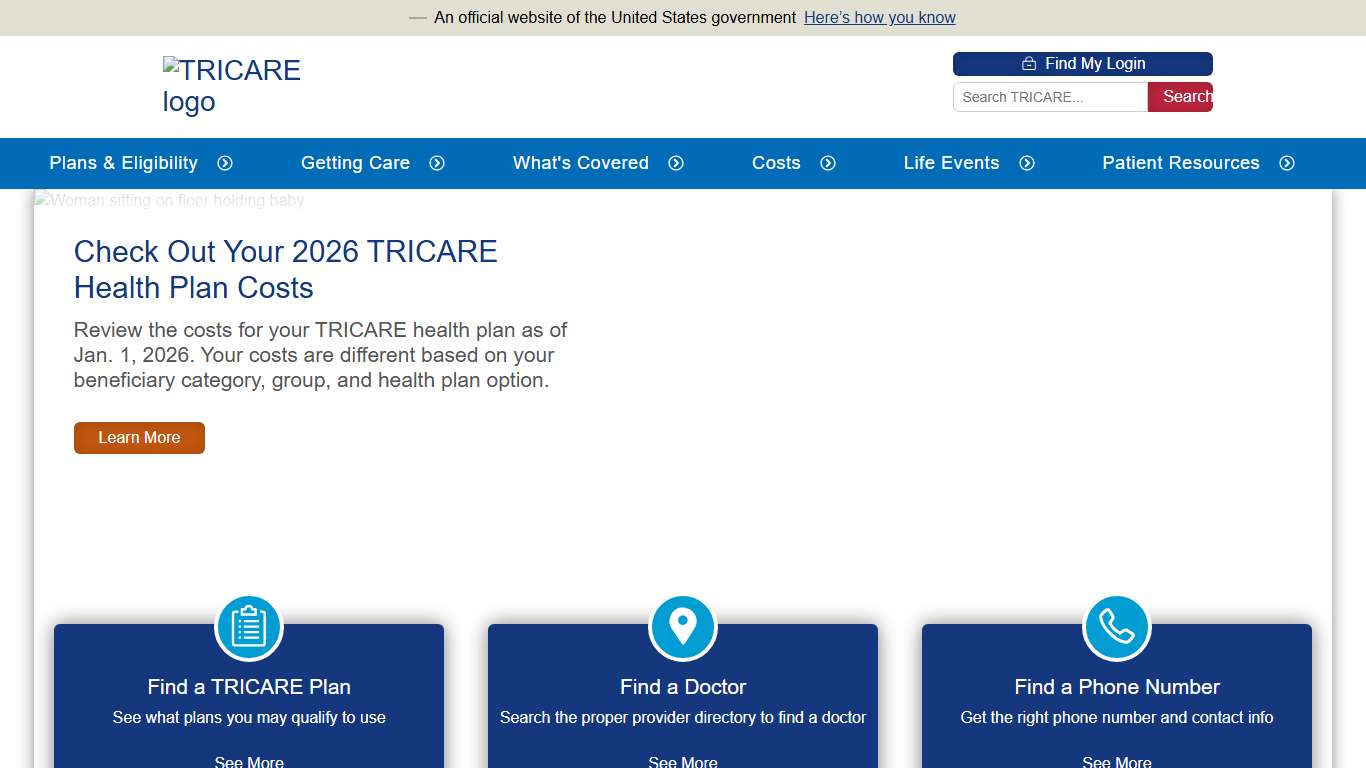Screen dimensions: 1366x768
Task: Click See More under Find a Doctor
Action: click(683, 761)
